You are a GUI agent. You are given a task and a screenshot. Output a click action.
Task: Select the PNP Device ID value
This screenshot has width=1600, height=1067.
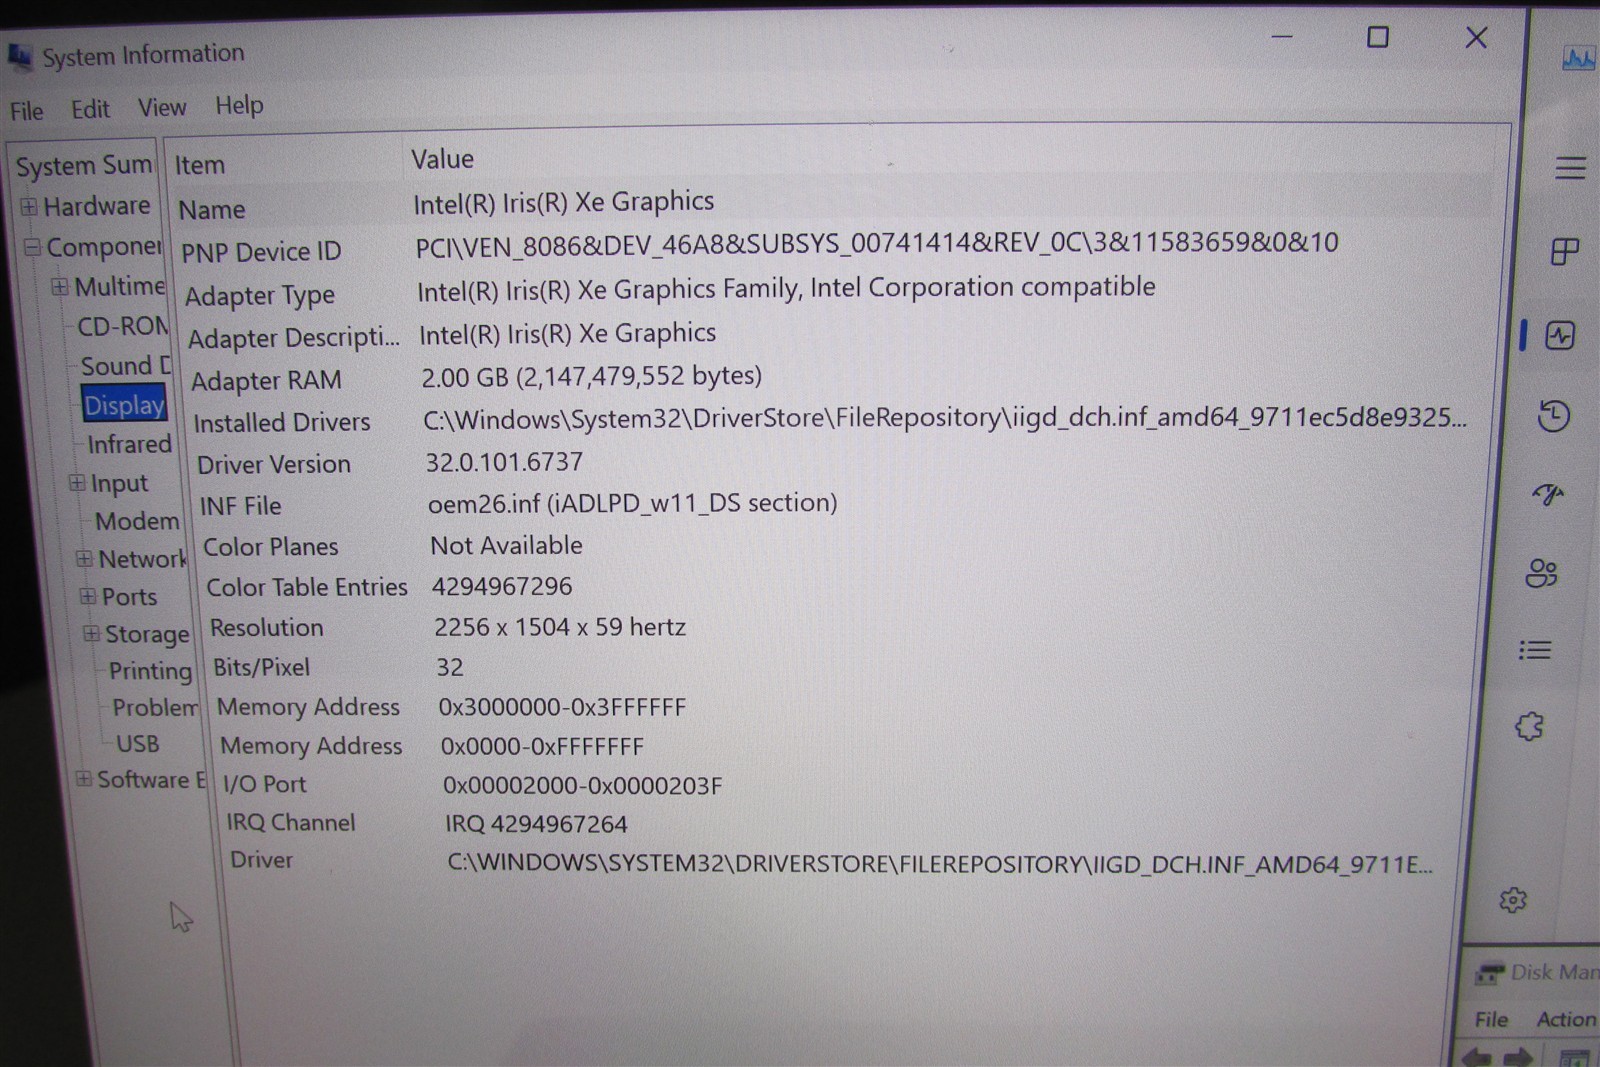click(877, 244)
